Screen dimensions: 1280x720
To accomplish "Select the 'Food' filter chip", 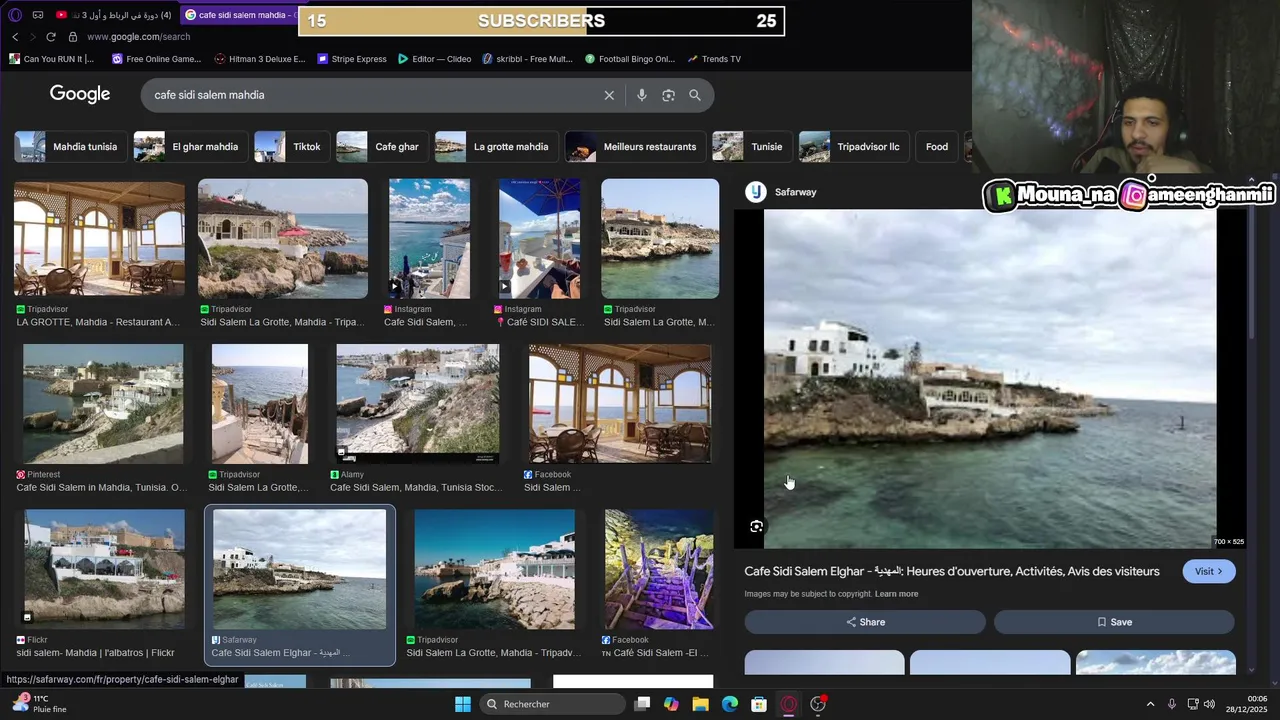I will click(x=937, y=147).
